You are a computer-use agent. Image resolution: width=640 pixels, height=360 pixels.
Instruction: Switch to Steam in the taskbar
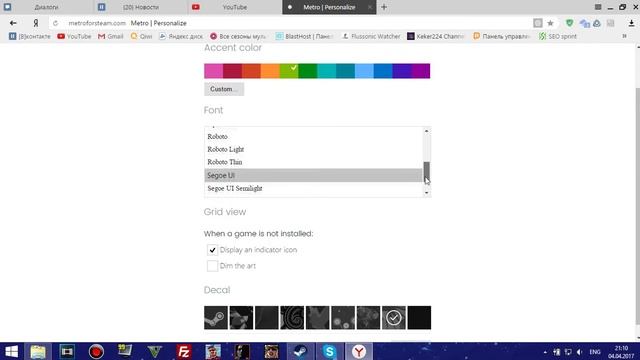pyautogui.click(x=301, y=351)
